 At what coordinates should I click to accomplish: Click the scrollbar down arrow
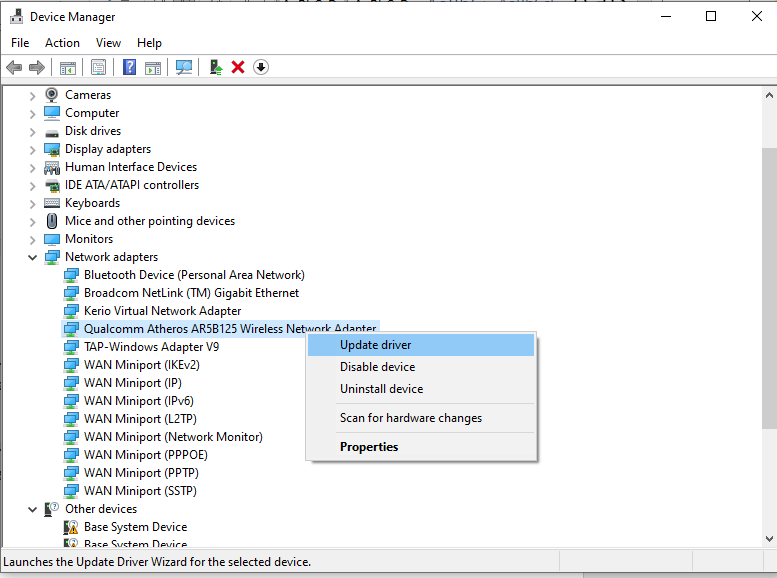point(769,539)
